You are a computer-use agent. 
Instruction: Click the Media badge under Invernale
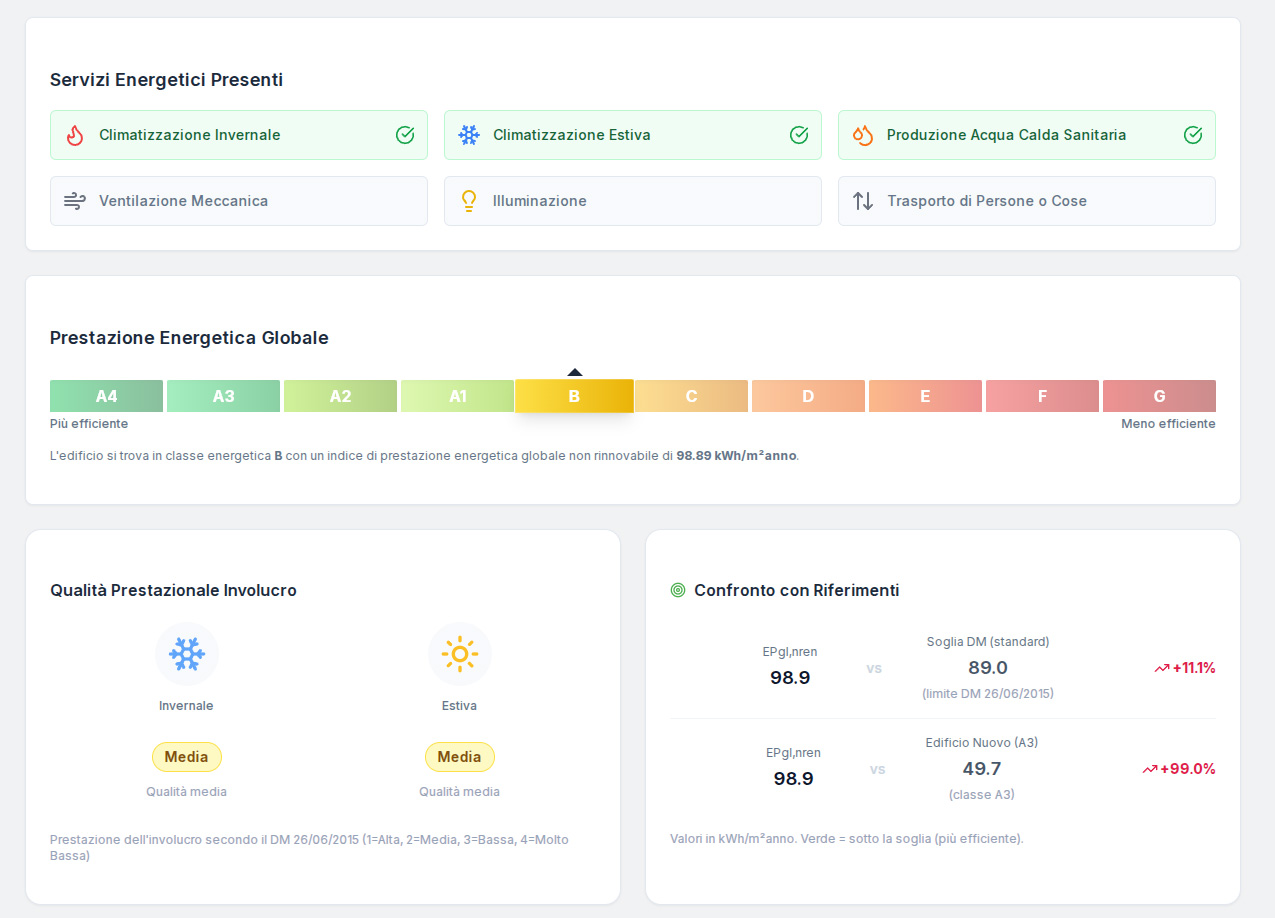(x=186, y=757)
